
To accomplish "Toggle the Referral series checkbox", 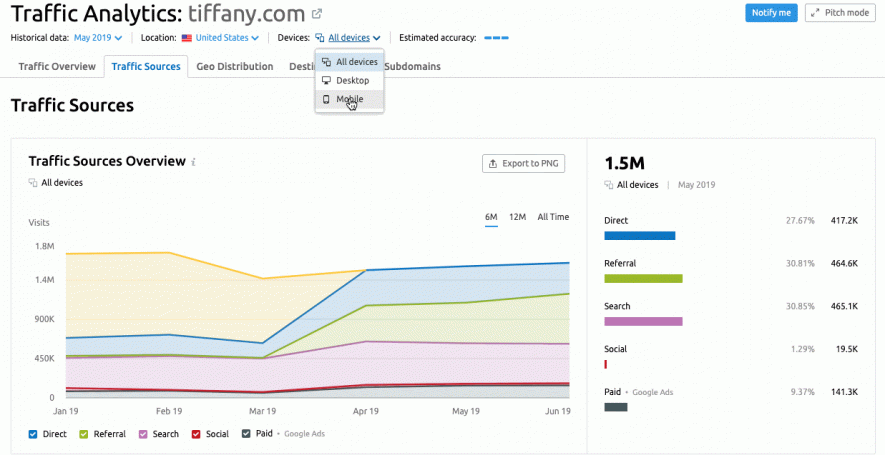I will 84,434.
